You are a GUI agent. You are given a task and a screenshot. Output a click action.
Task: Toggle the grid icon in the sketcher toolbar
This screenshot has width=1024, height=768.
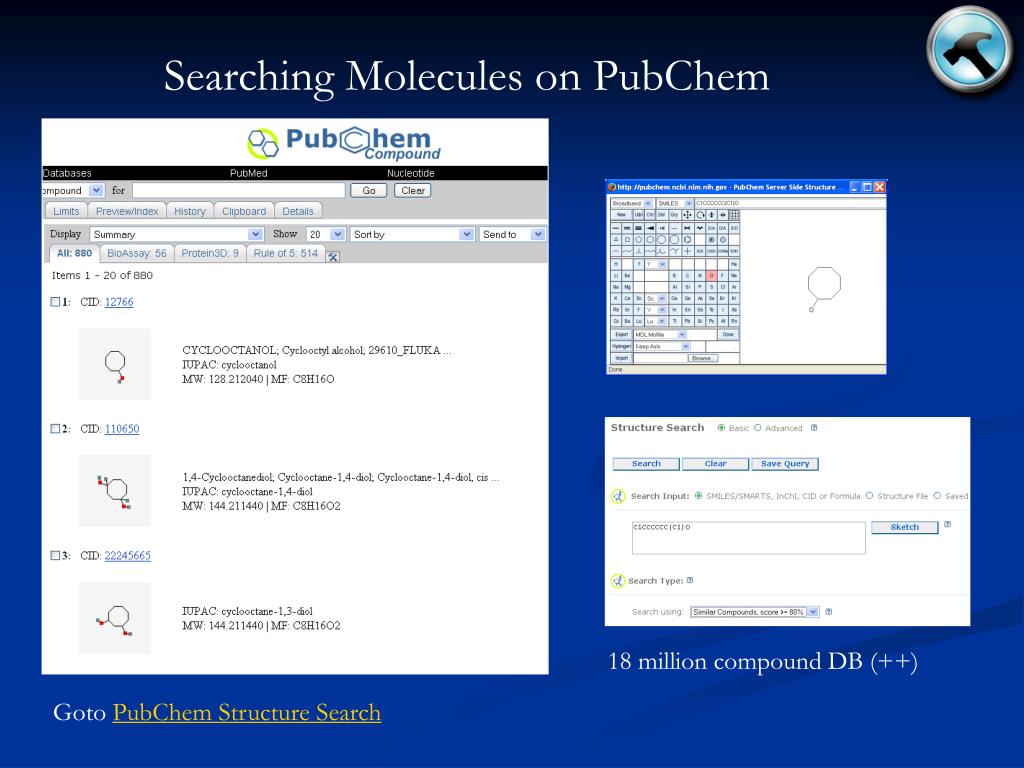(x=734, y=215)
